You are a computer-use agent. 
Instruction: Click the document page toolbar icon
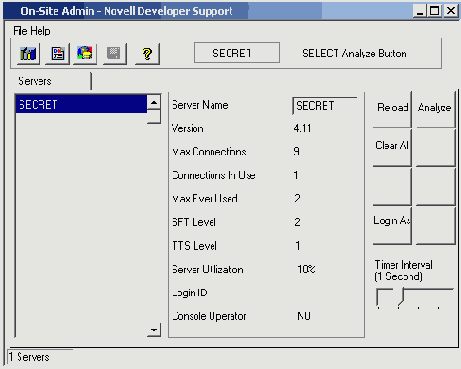pyautogui.click(x=58, y=53)
